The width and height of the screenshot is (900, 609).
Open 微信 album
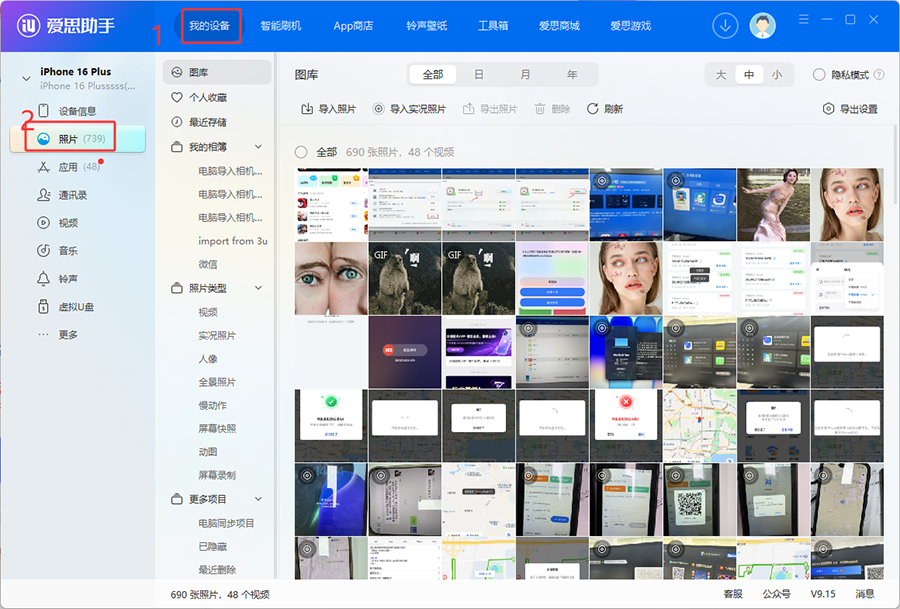(208, 264)
